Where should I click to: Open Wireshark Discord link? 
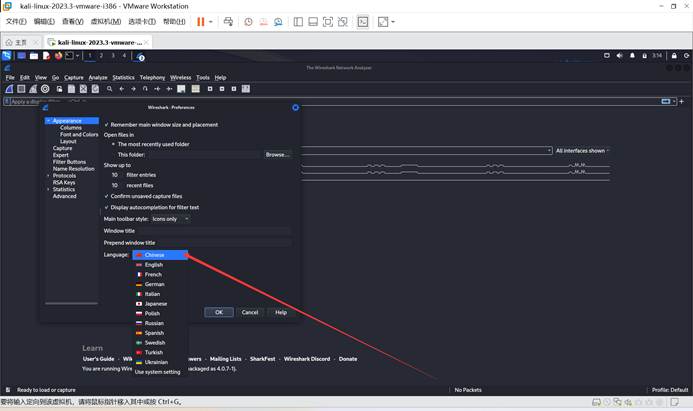point(307,359)
